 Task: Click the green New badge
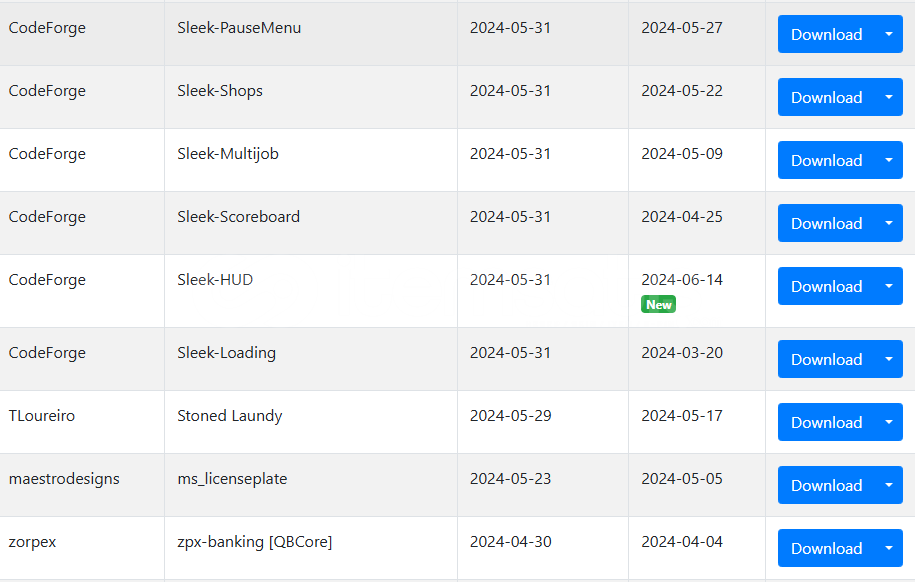pos(658,305)
